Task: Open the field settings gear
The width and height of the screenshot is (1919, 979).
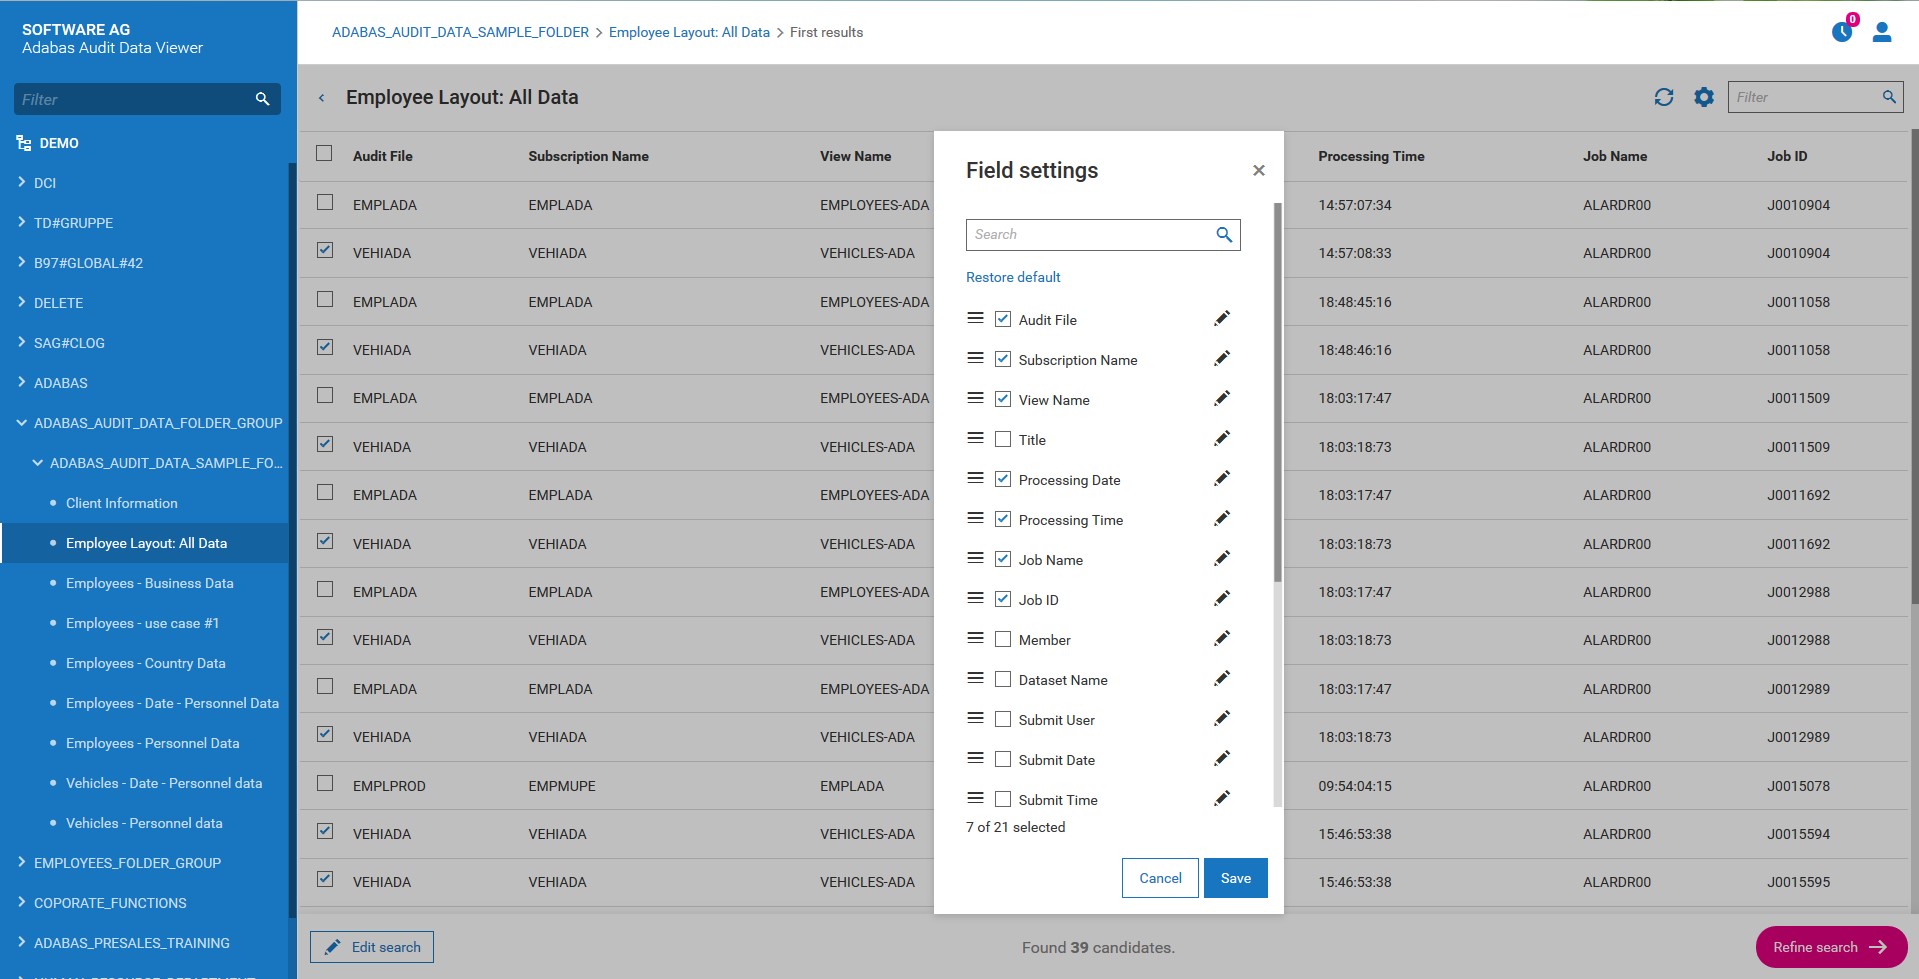Action: [x=1704, y=97]
